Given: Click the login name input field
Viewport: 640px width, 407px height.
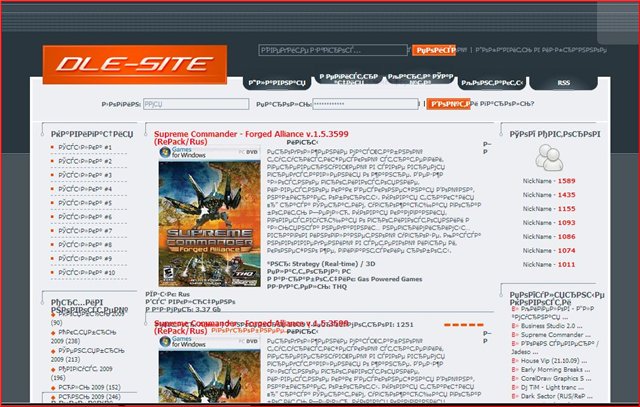Looking at the screenshot, I should click(x=196, y=104).
